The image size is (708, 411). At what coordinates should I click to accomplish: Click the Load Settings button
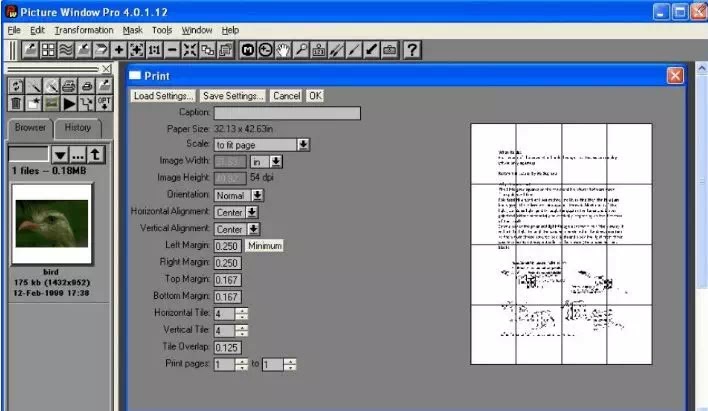click(163, 96)
